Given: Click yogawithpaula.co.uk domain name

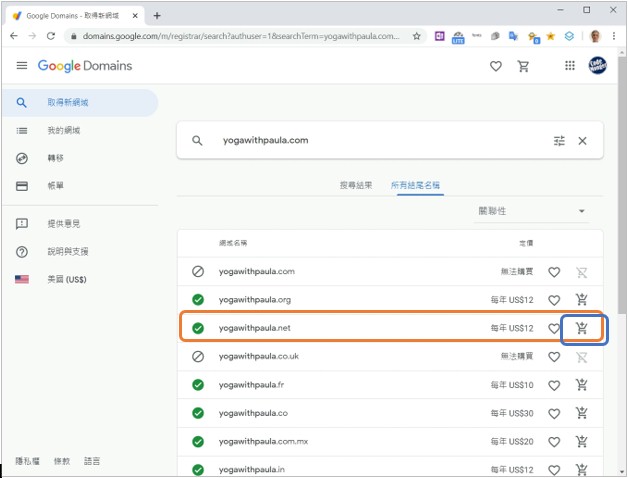Looking at the screenshot, I should (258, 356).
